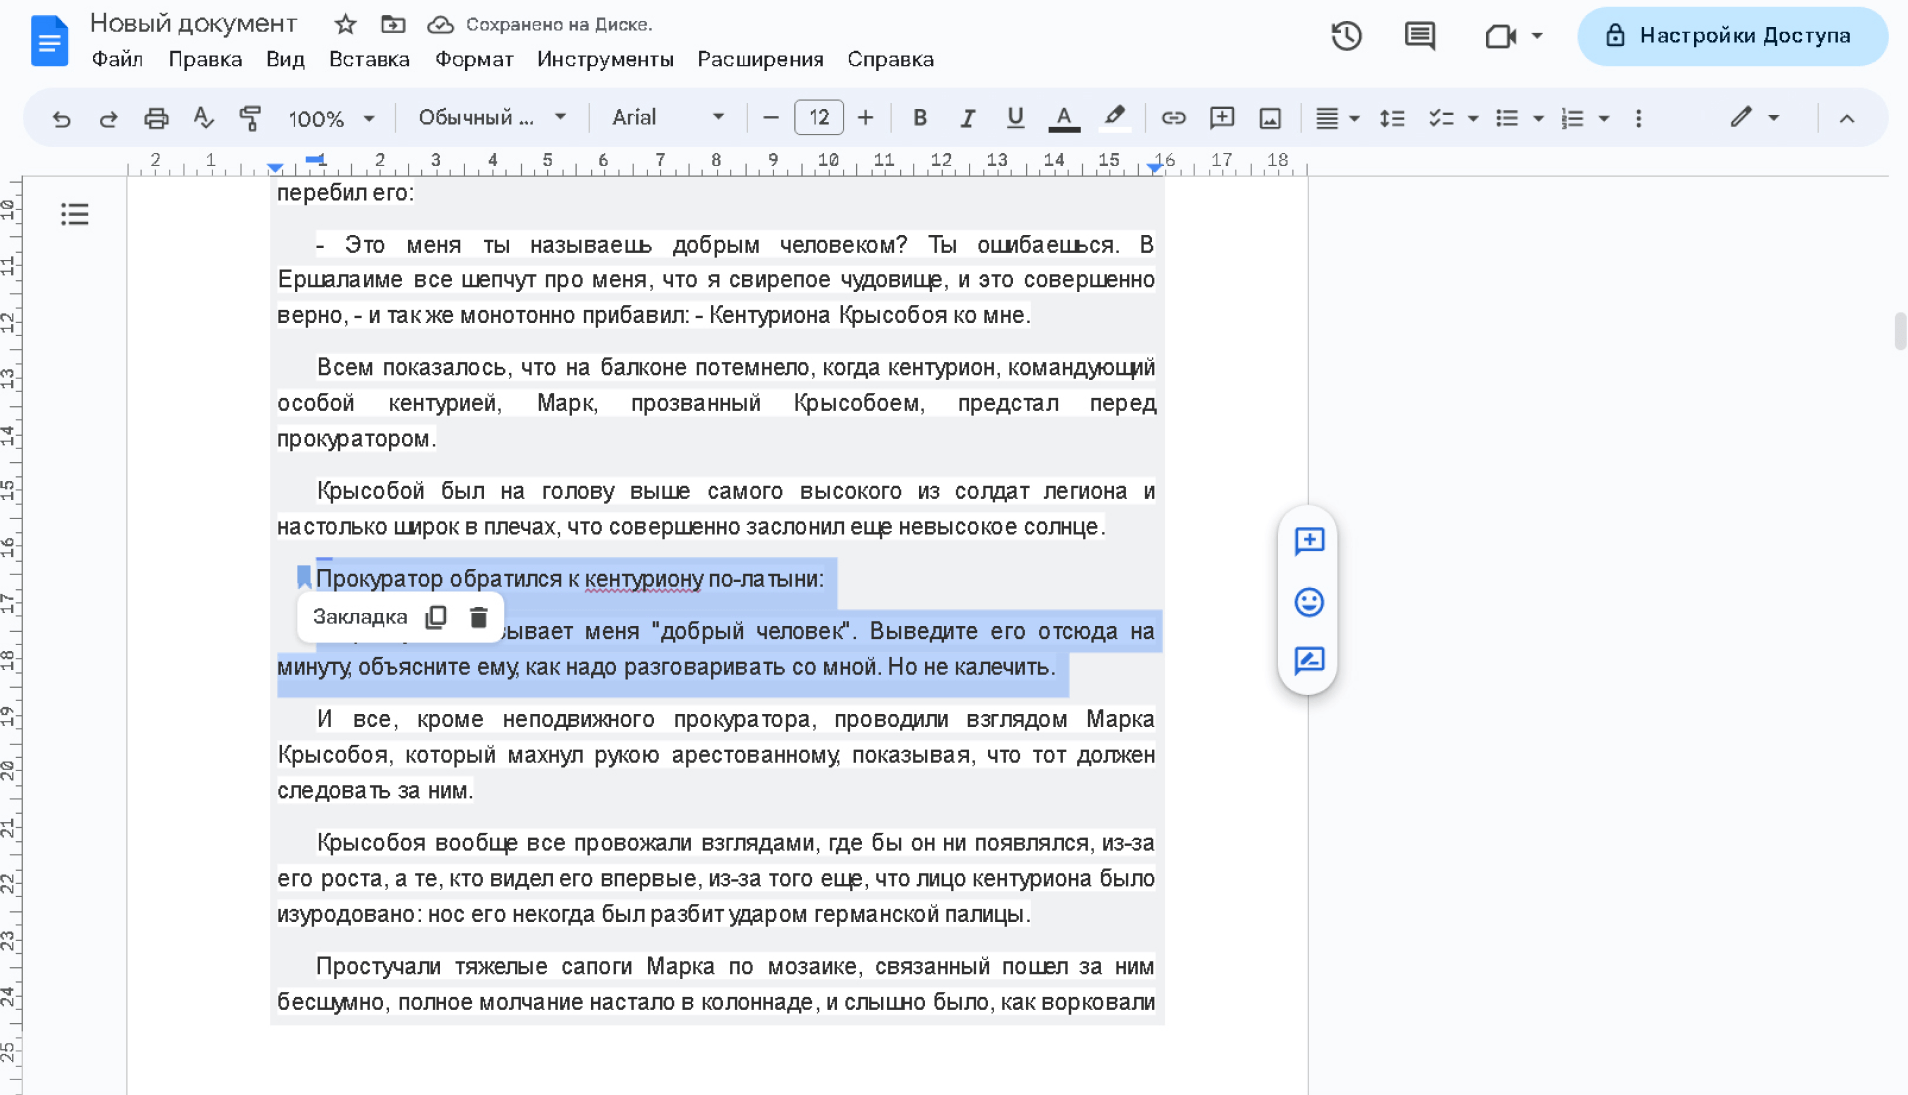Open the Формат menu
The image size is (1908, 1095).
point(474,60)
